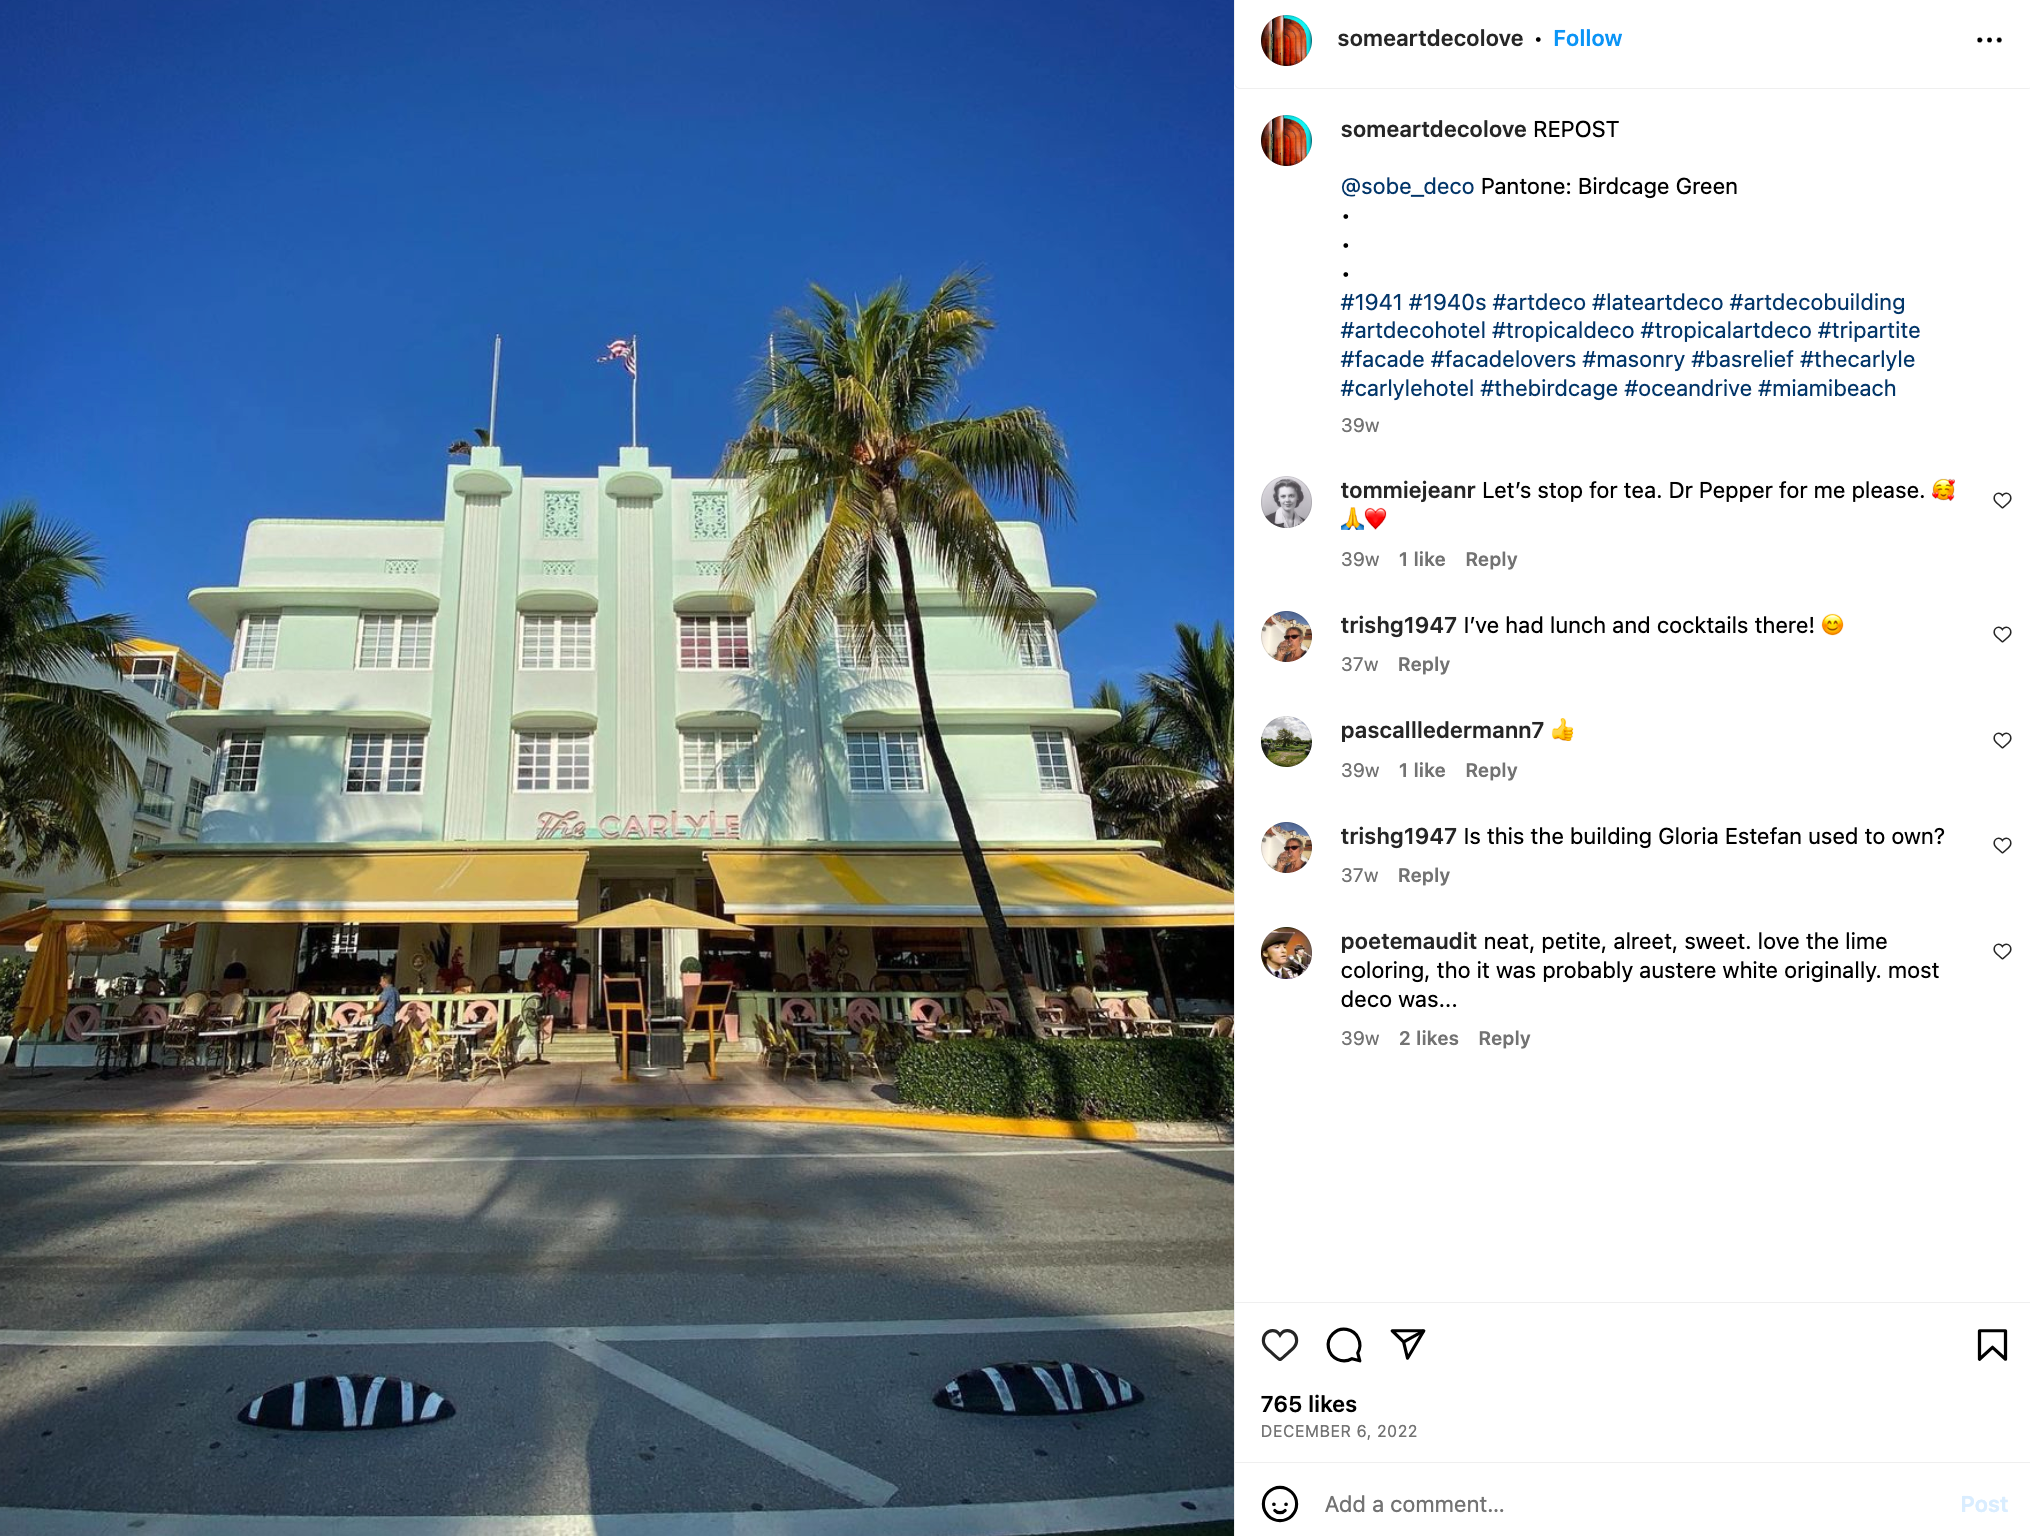Open someartdecolove header profile avatar
Image resolution: width=2030 pixels, height=1536 pixels.
pyautogui.click(x=1286, y=40)
